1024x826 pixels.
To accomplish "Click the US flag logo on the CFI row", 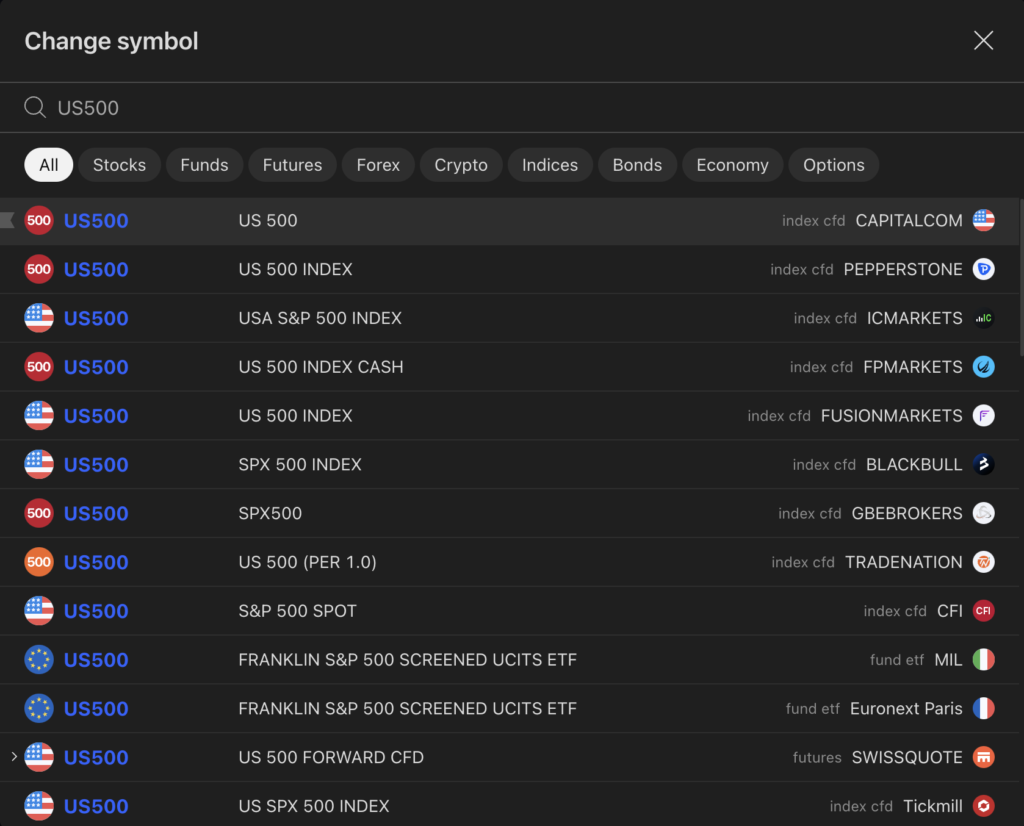I will [x=39, y=611].
